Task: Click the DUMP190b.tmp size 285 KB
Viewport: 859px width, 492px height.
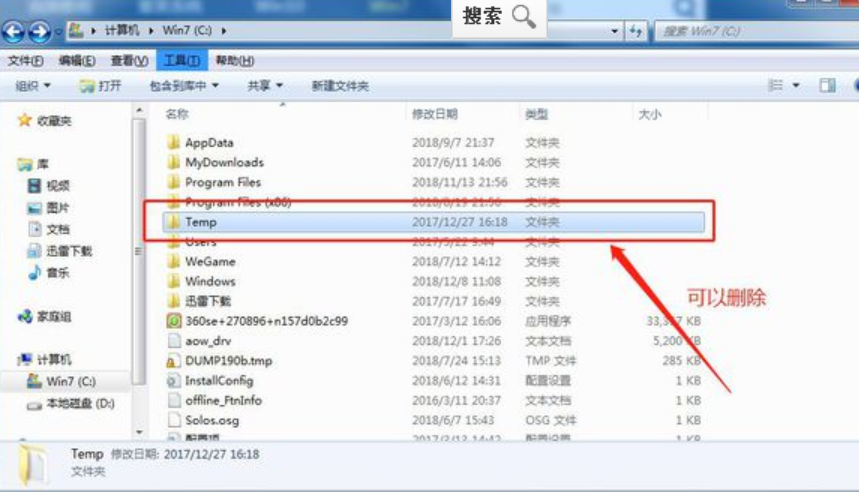Action: [x=681, y=361]
